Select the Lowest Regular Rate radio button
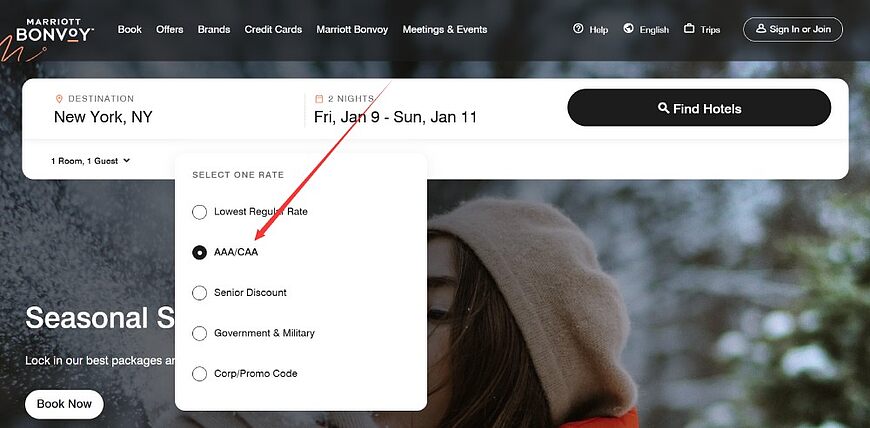870x428 pixels. coord(199,212)
